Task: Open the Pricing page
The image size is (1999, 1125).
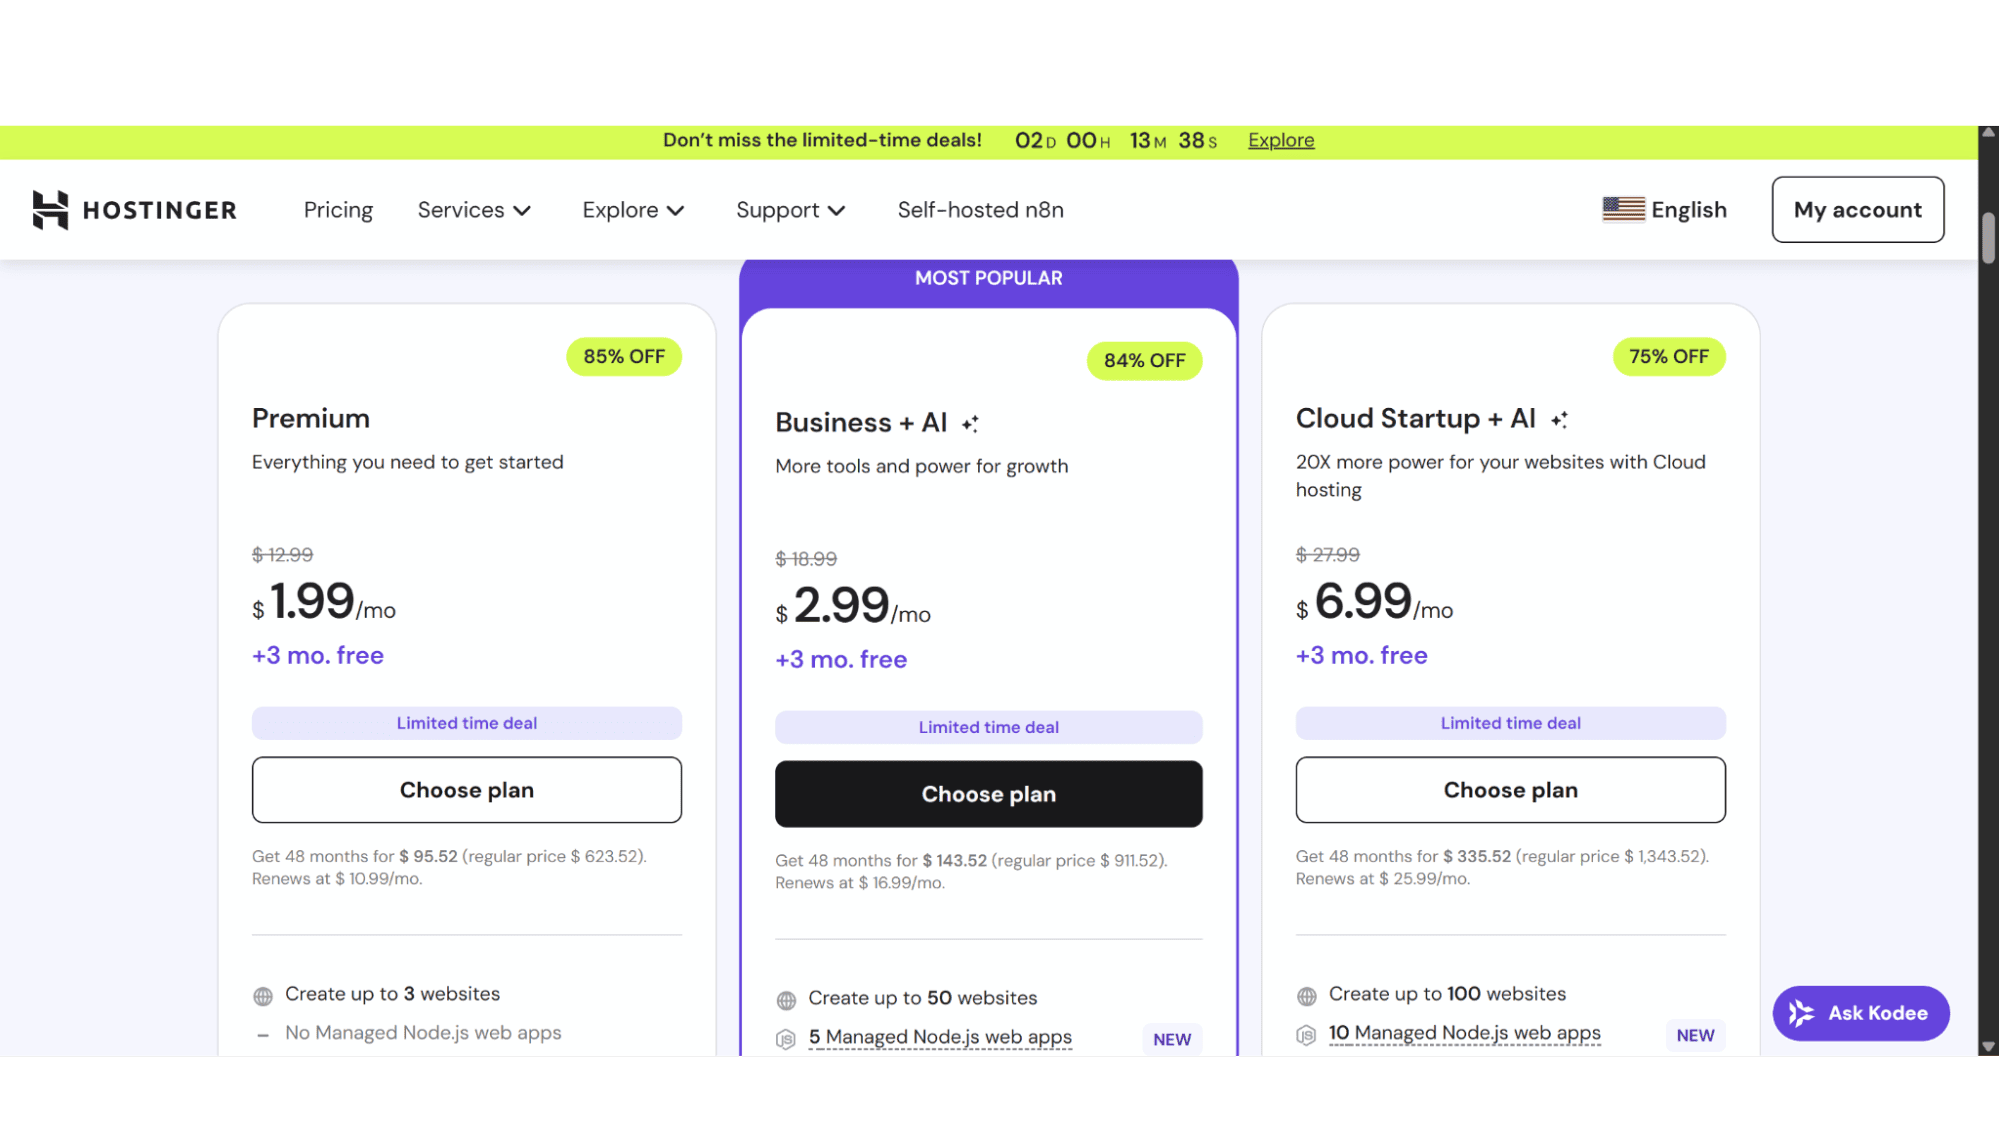Action: (x=338, y=210)
